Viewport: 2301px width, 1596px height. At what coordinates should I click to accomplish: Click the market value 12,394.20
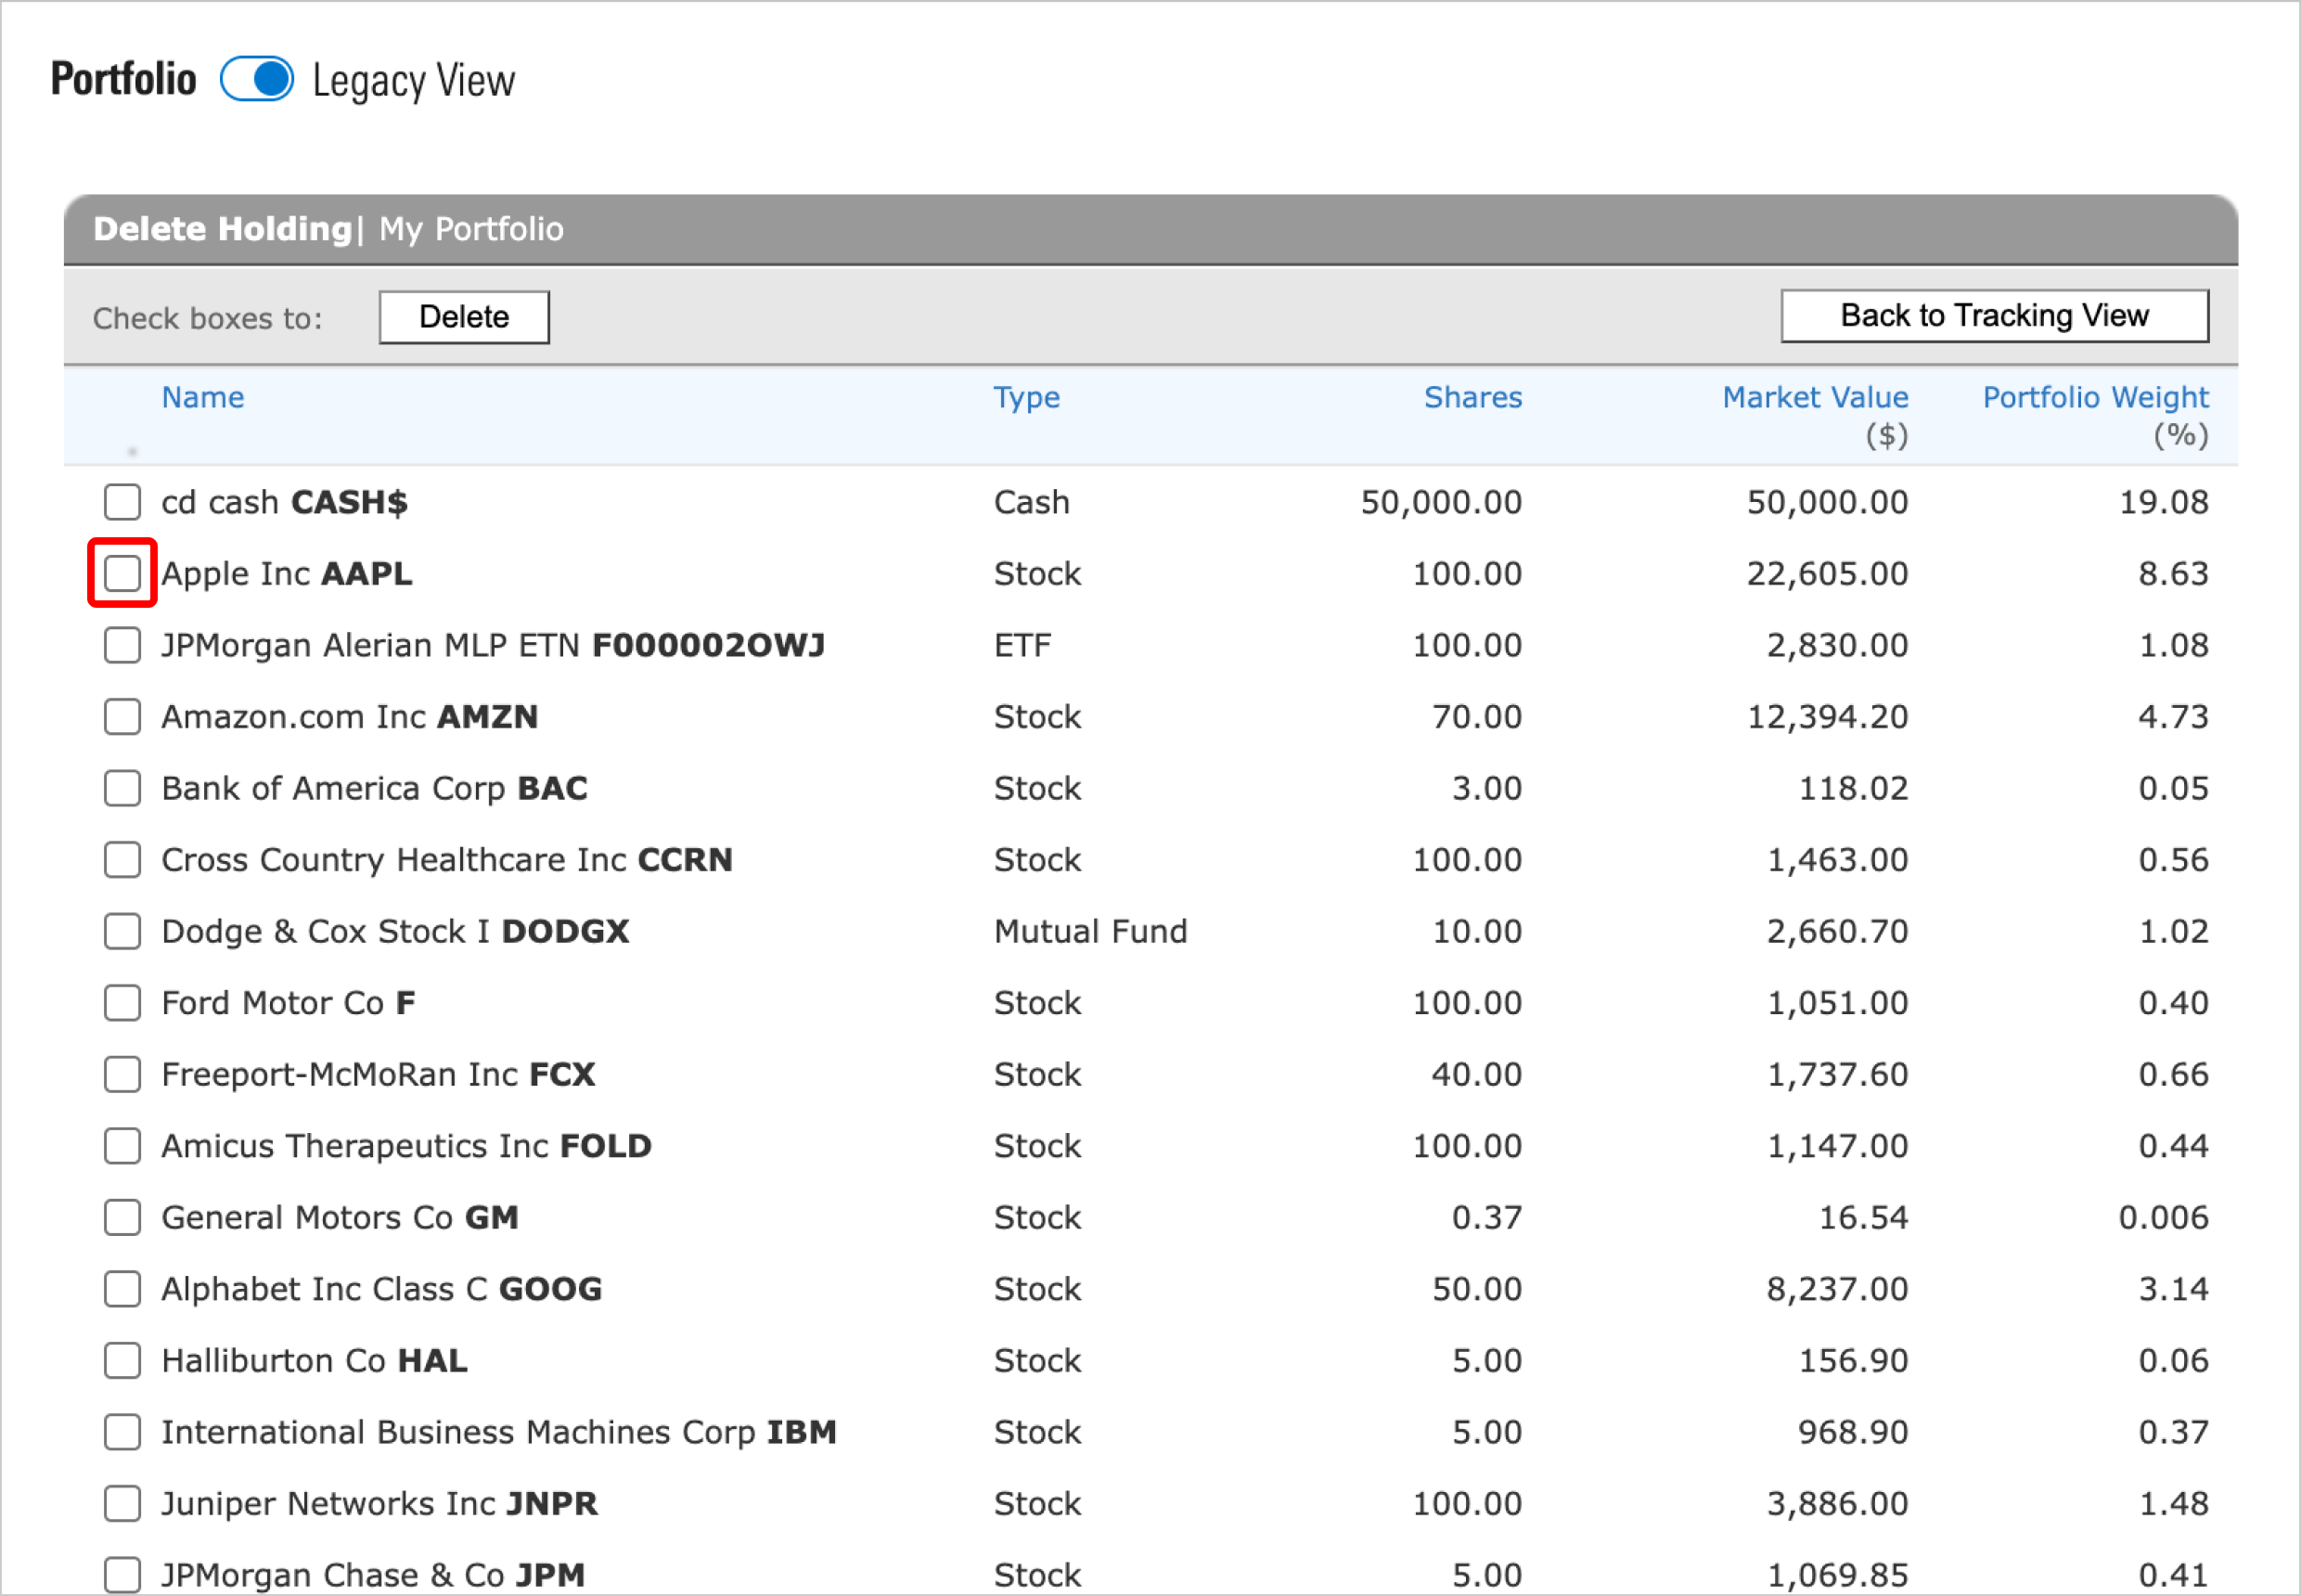pos(1827,717)
